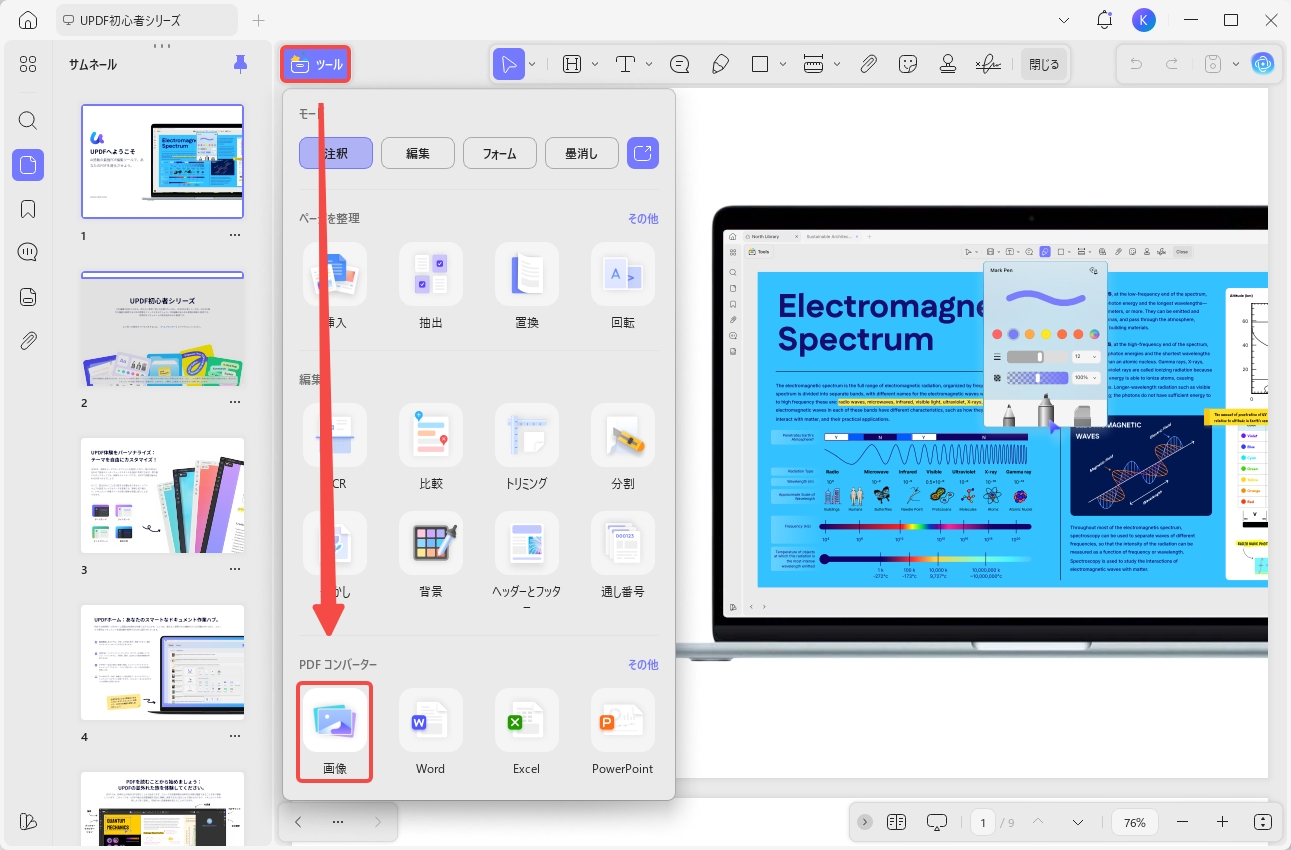Check notifications with the bell icon
The height and width of the screenshot is (850, 1291).
[x=1104, y=20]
